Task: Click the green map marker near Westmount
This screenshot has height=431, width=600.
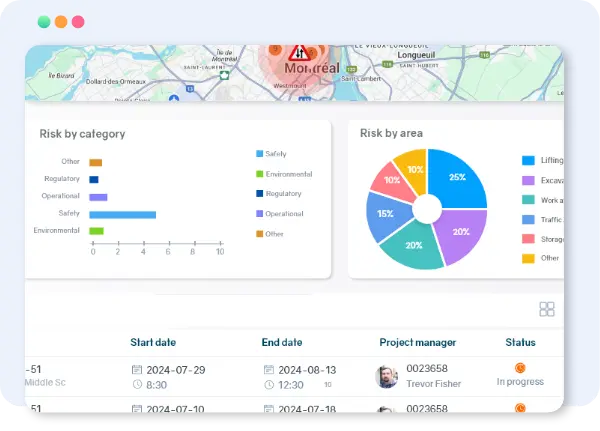Action: pyautogui.click(x=226, y=75)
